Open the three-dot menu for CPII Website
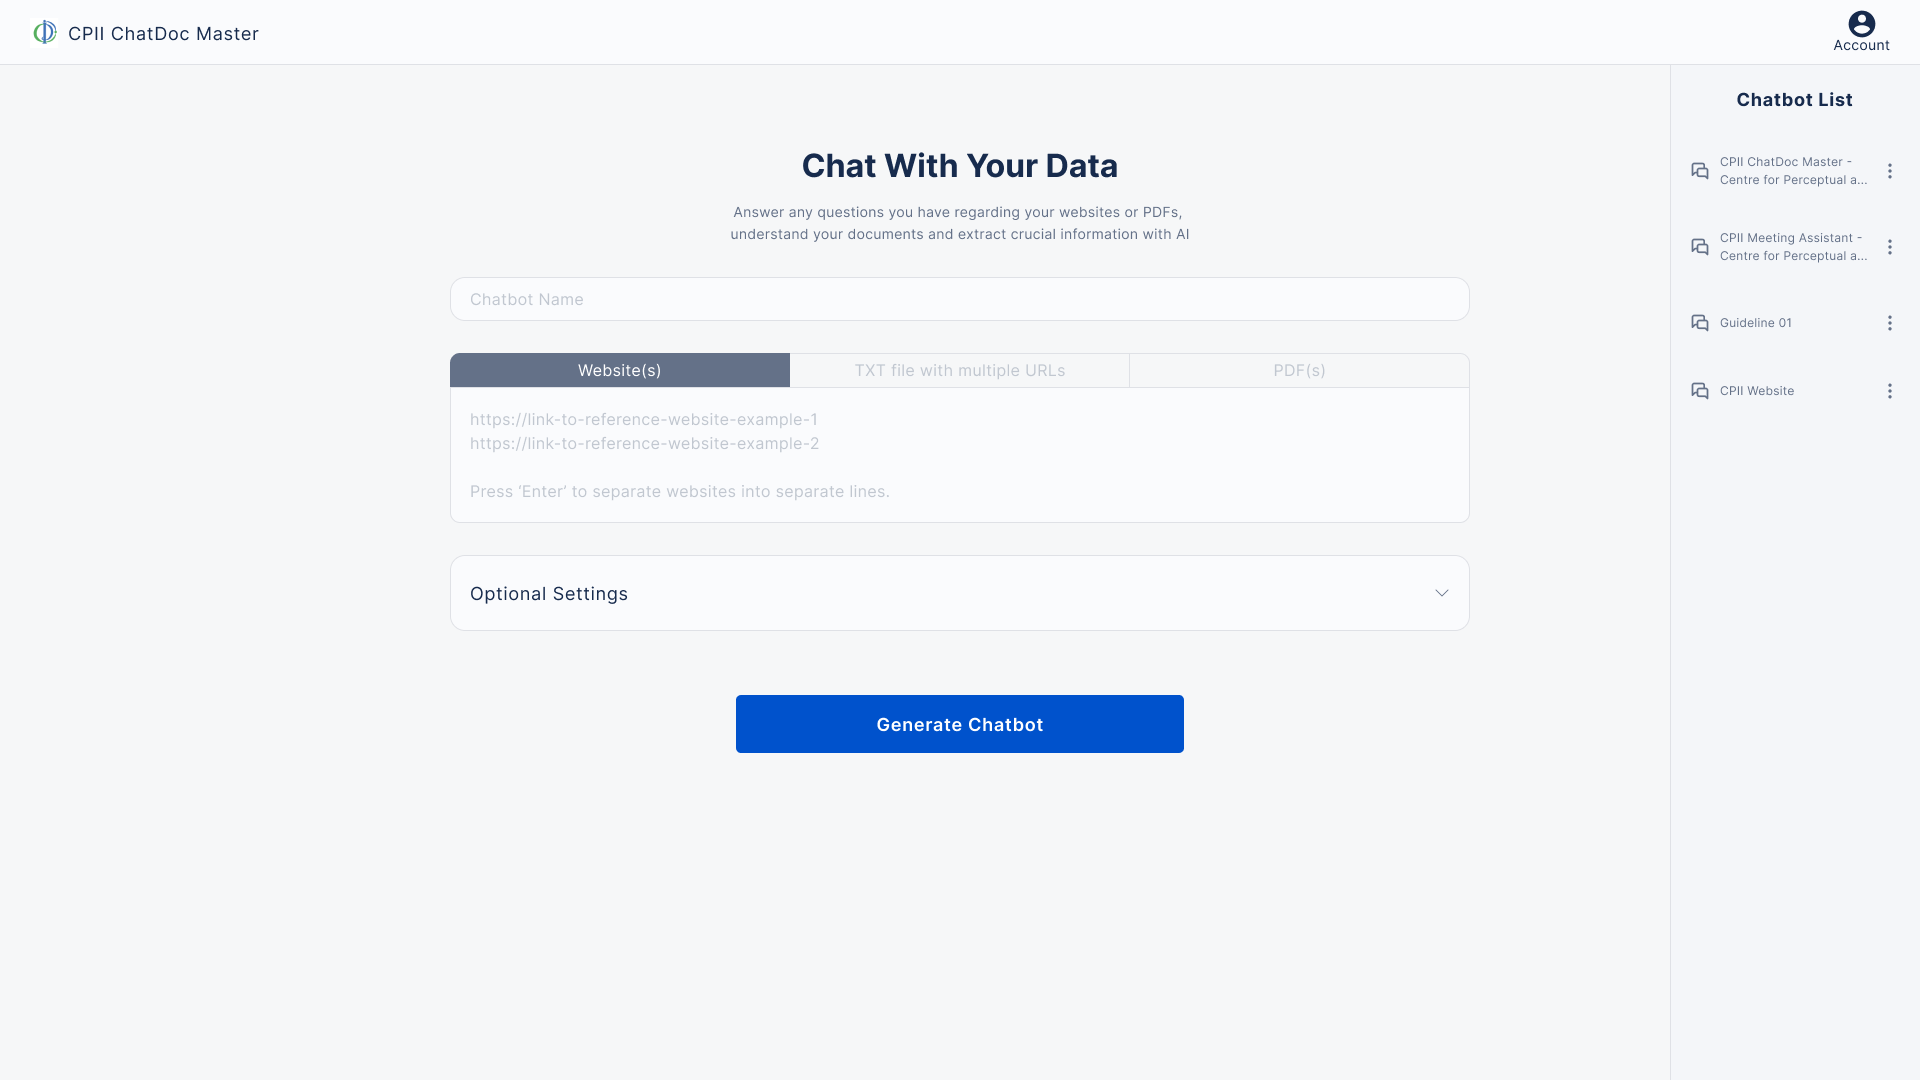 point(1890,391)
